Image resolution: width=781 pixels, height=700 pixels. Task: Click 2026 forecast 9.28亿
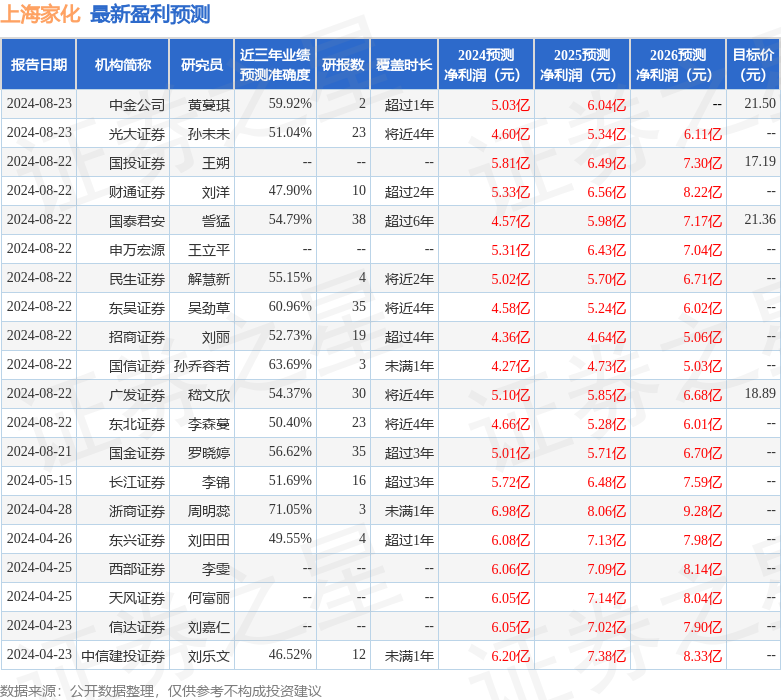click(x=702, y=511)
